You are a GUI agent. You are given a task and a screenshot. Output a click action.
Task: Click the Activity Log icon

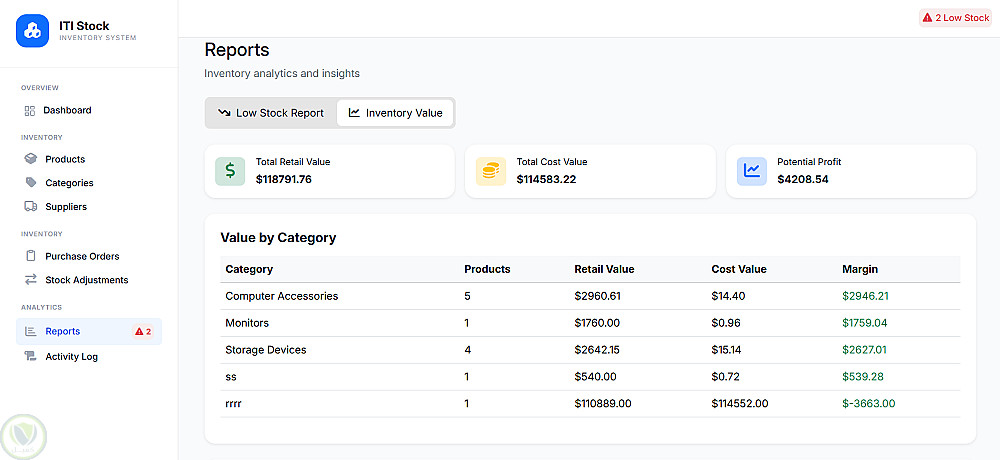pyautogui.click(x=30, y=356)
